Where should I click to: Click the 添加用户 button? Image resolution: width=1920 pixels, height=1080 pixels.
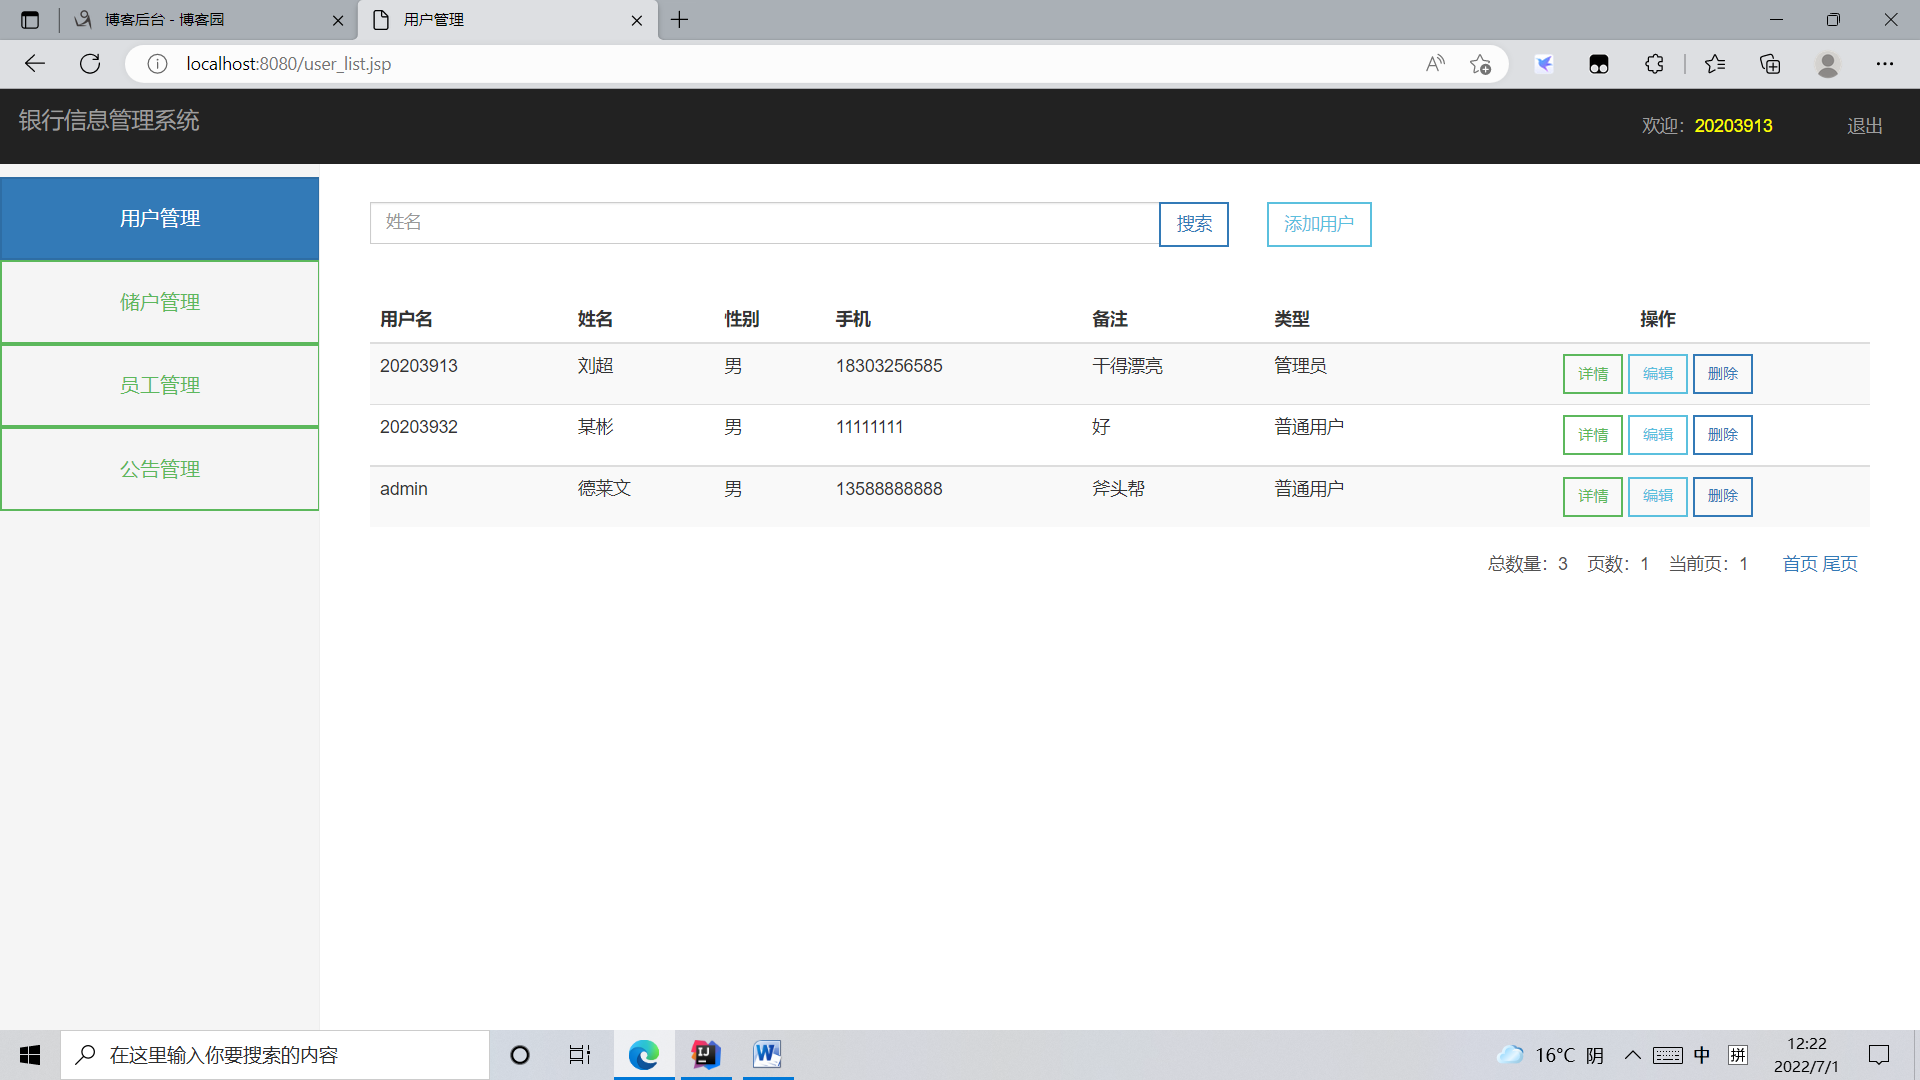tap(1319, 224)
